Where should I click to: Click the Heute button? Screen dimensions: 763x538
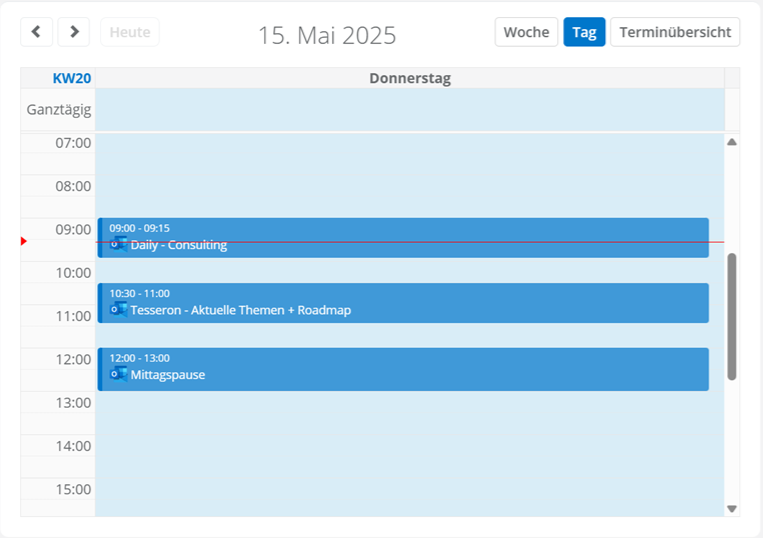[129, 32]
